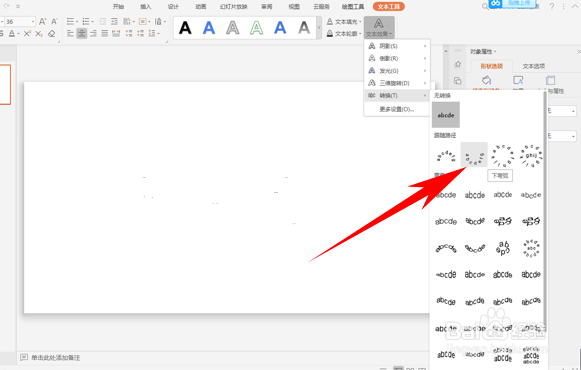The image size is (581, 370).
Task: Apply gray outline WordArt preset
Action: pos(233,28)
